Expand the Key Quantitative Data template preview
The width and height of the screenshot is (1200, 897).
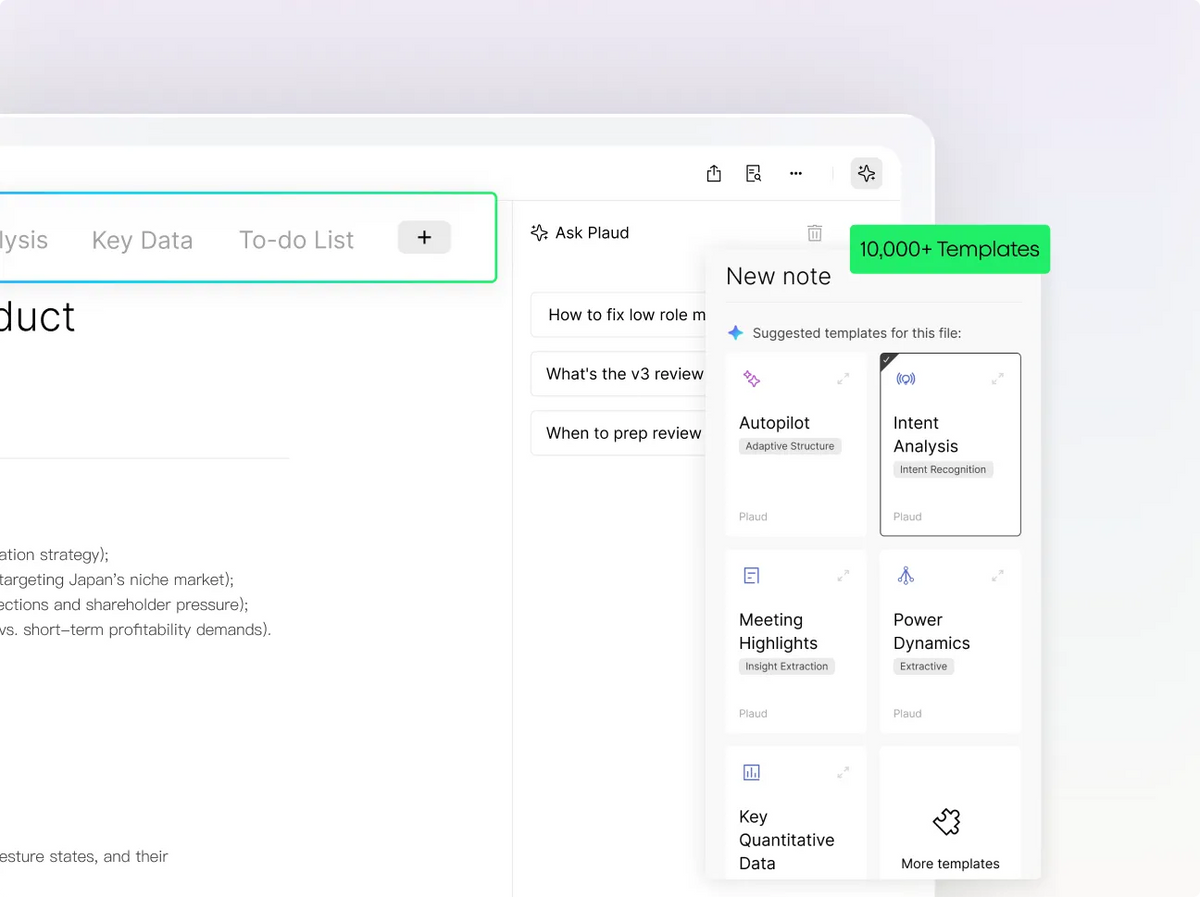click(x=843, y=772)
